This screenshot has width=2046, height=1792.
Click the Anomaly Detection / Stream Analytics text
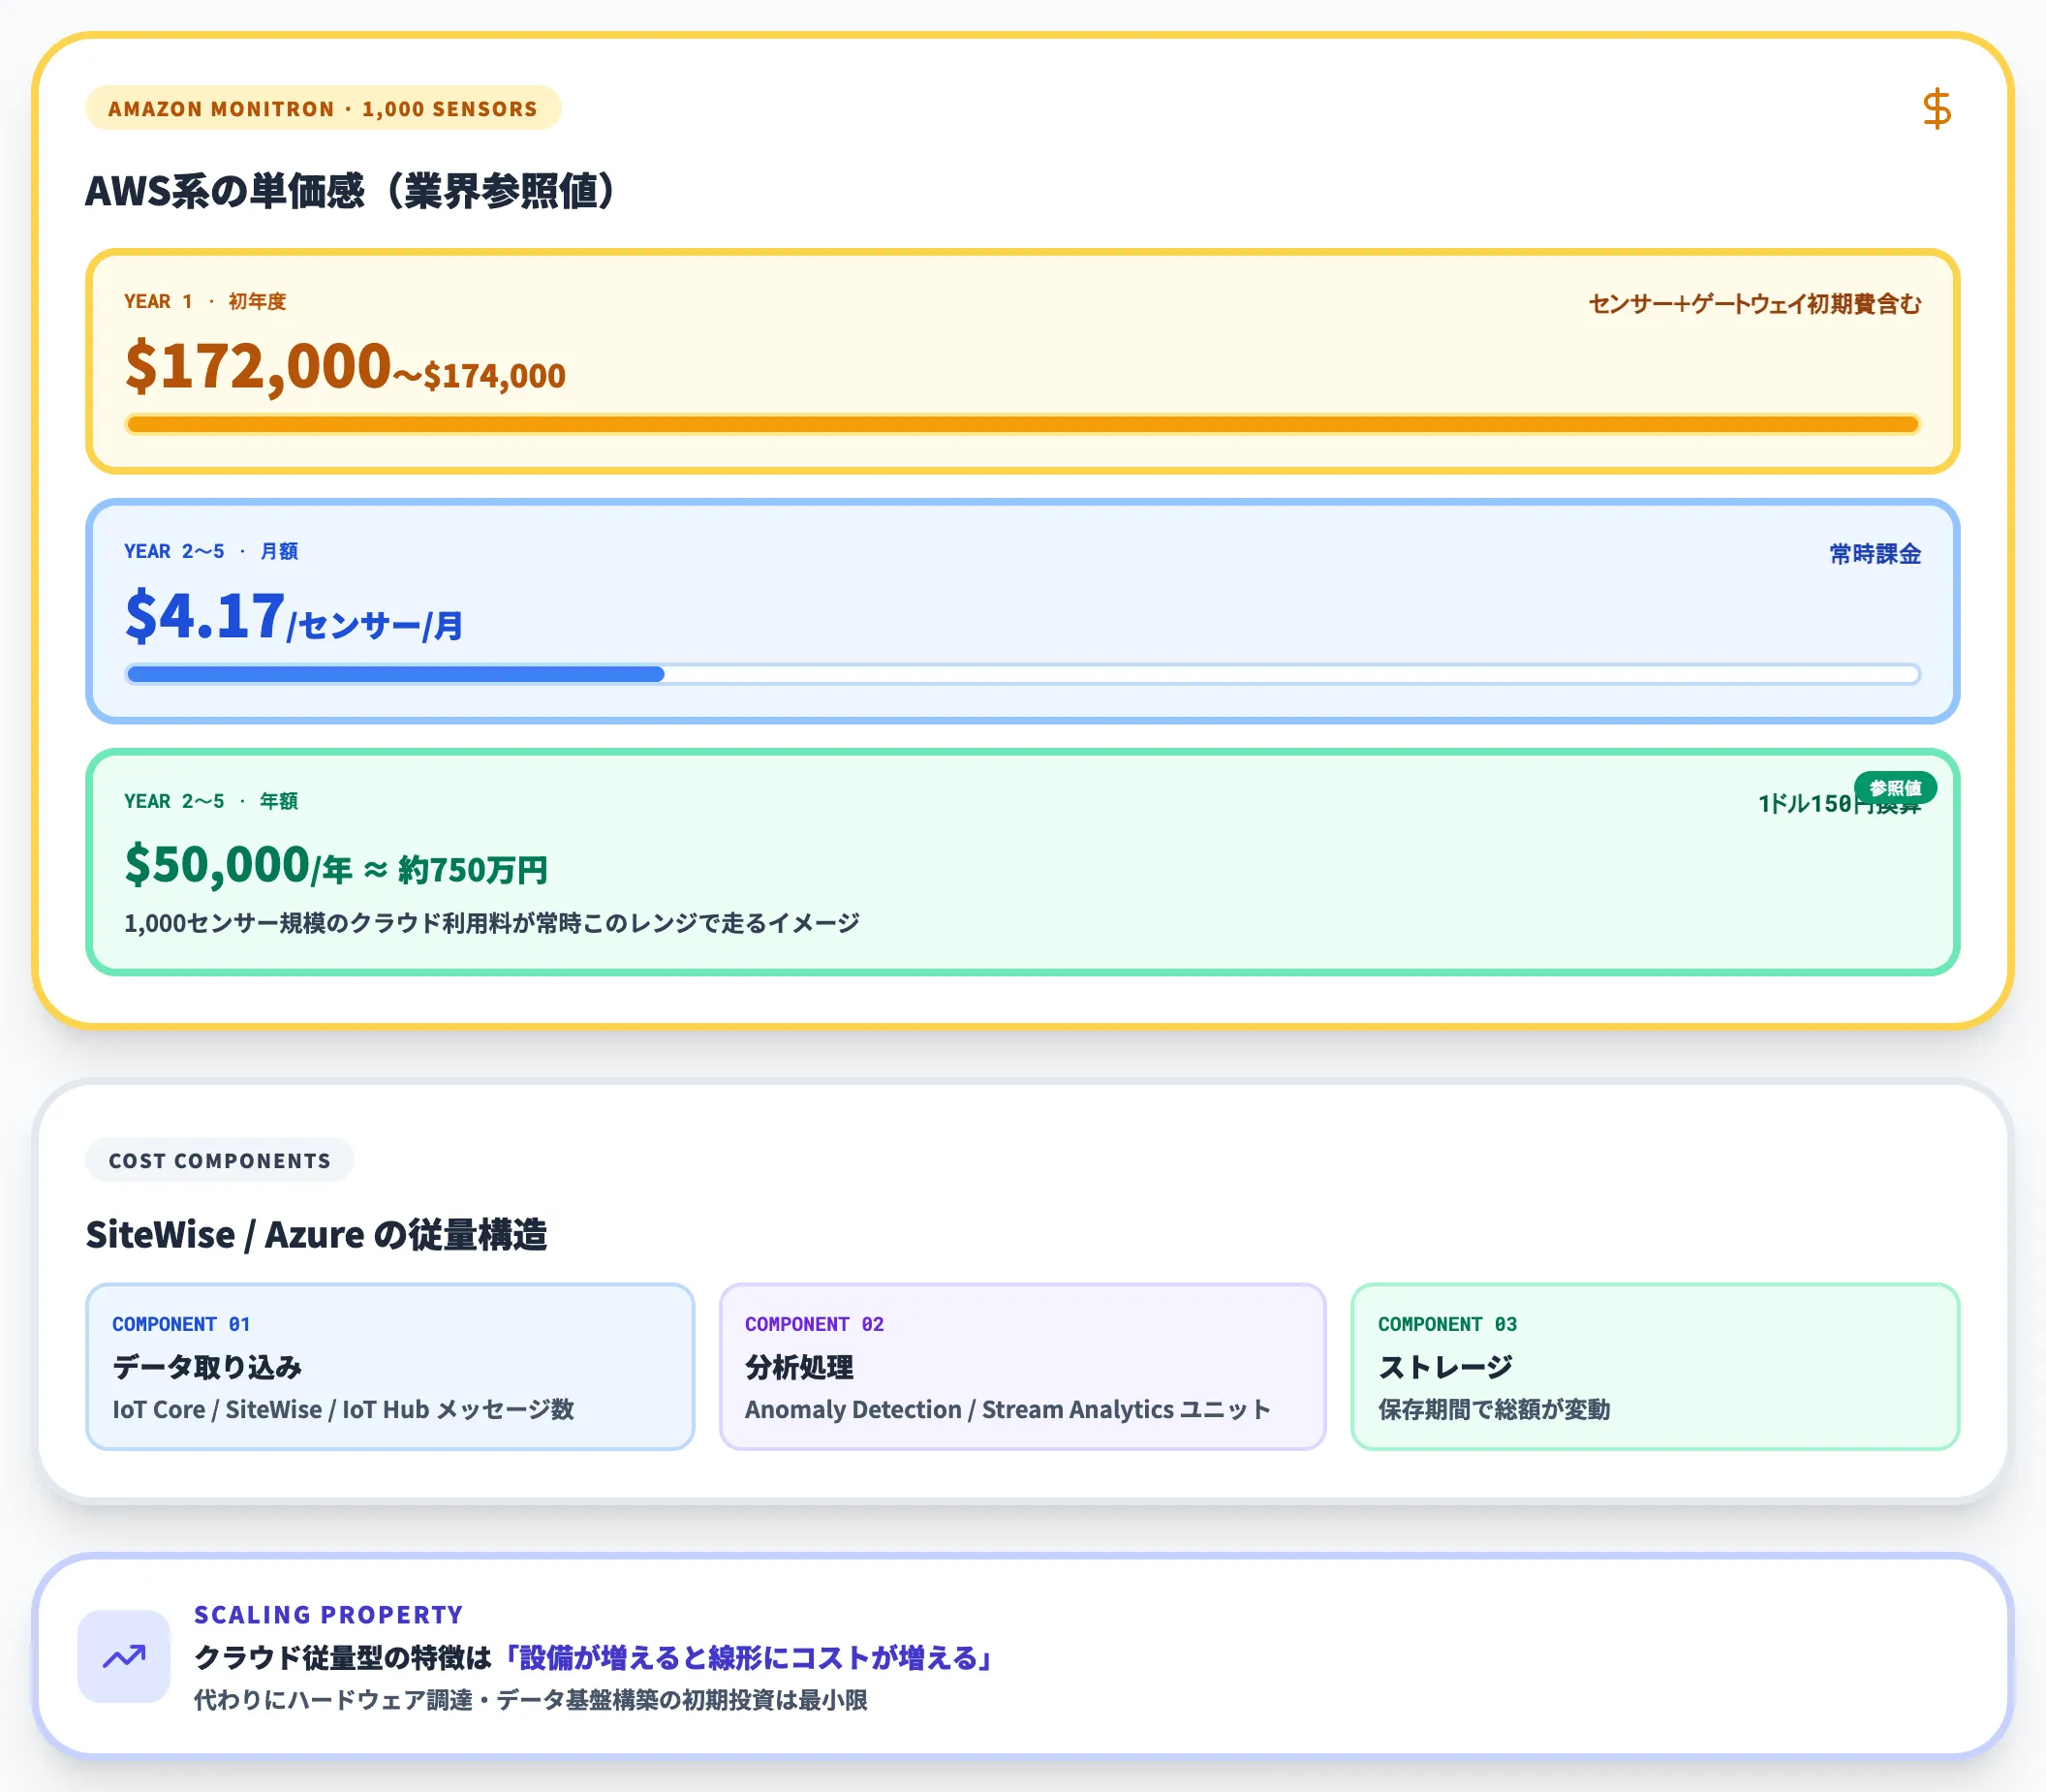point(1007,1410)
